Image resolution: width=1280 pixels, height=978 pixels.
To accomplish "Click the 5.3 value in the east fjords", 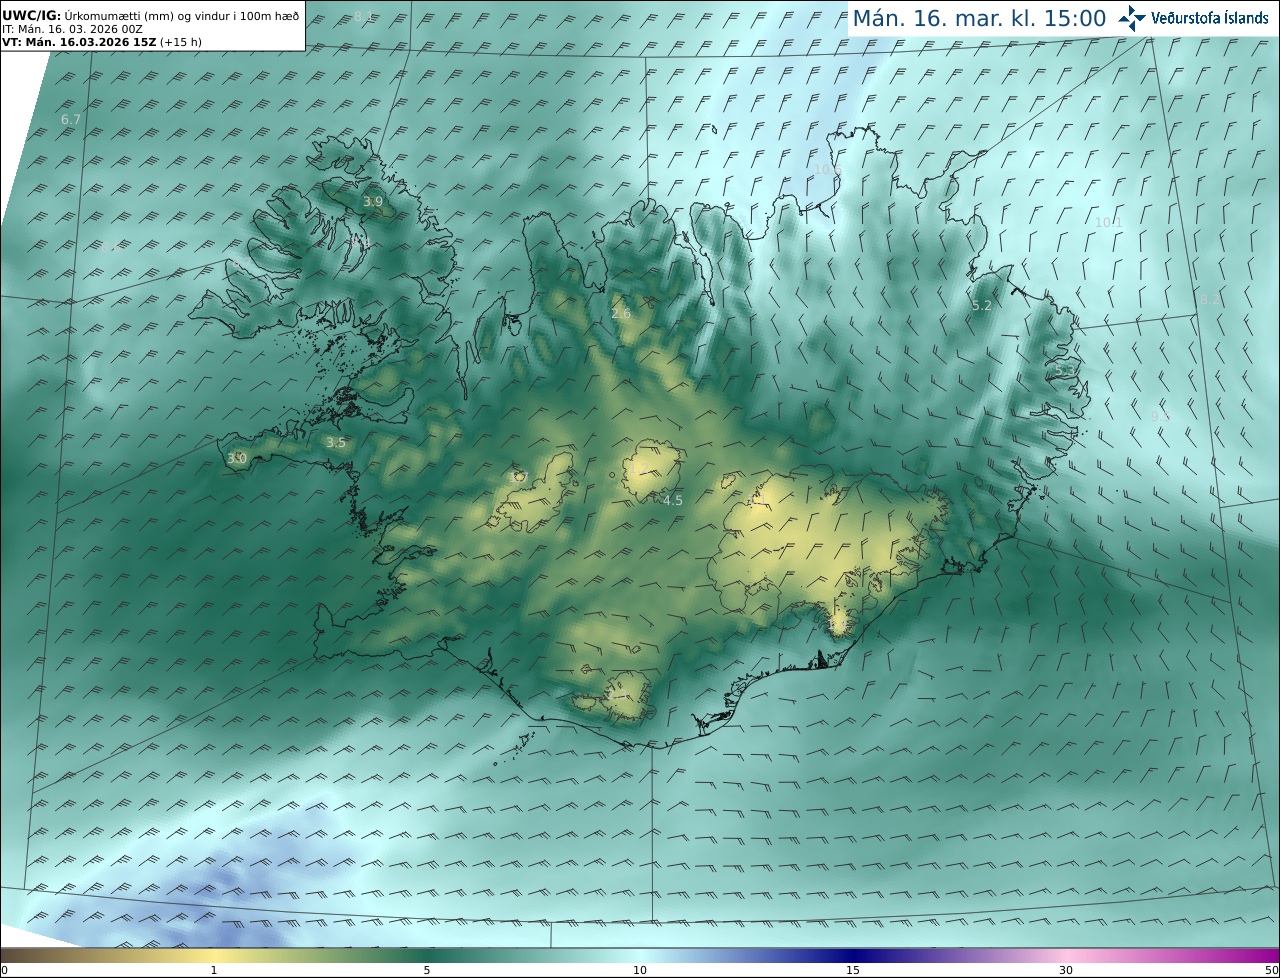I will point(1066,370).
